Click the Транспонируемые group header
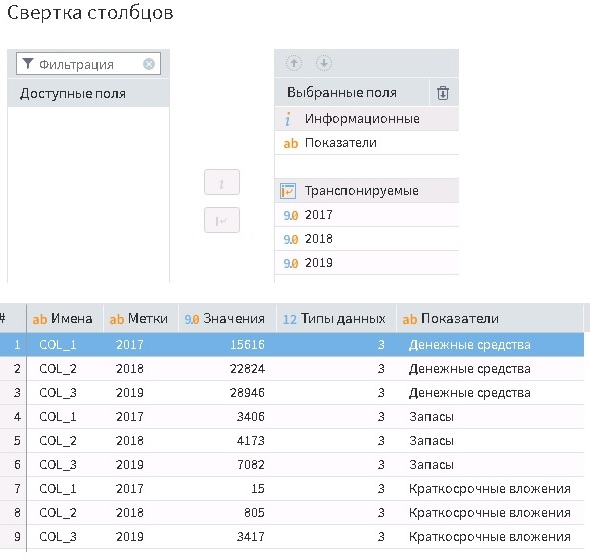The image size is (590, 558). pos(366,191)
